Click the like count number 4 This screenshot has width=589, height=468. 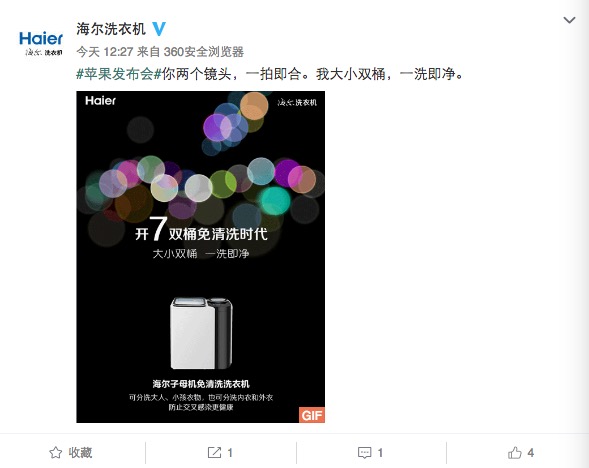click(530, 453)
